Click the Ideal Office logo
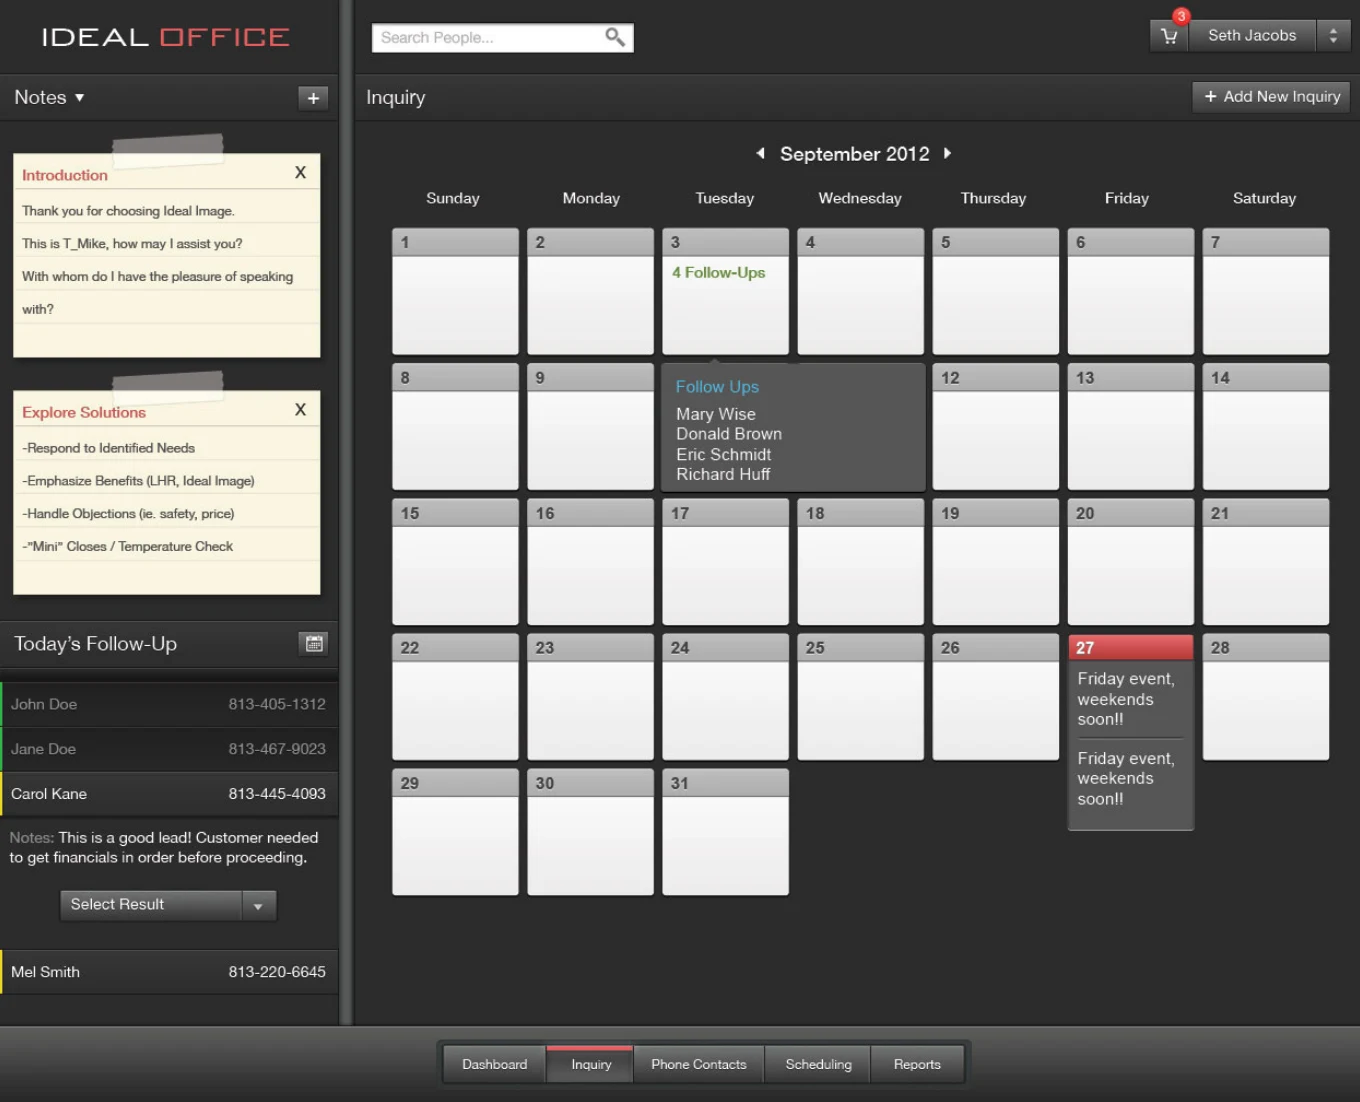 [x=166, y=37]
